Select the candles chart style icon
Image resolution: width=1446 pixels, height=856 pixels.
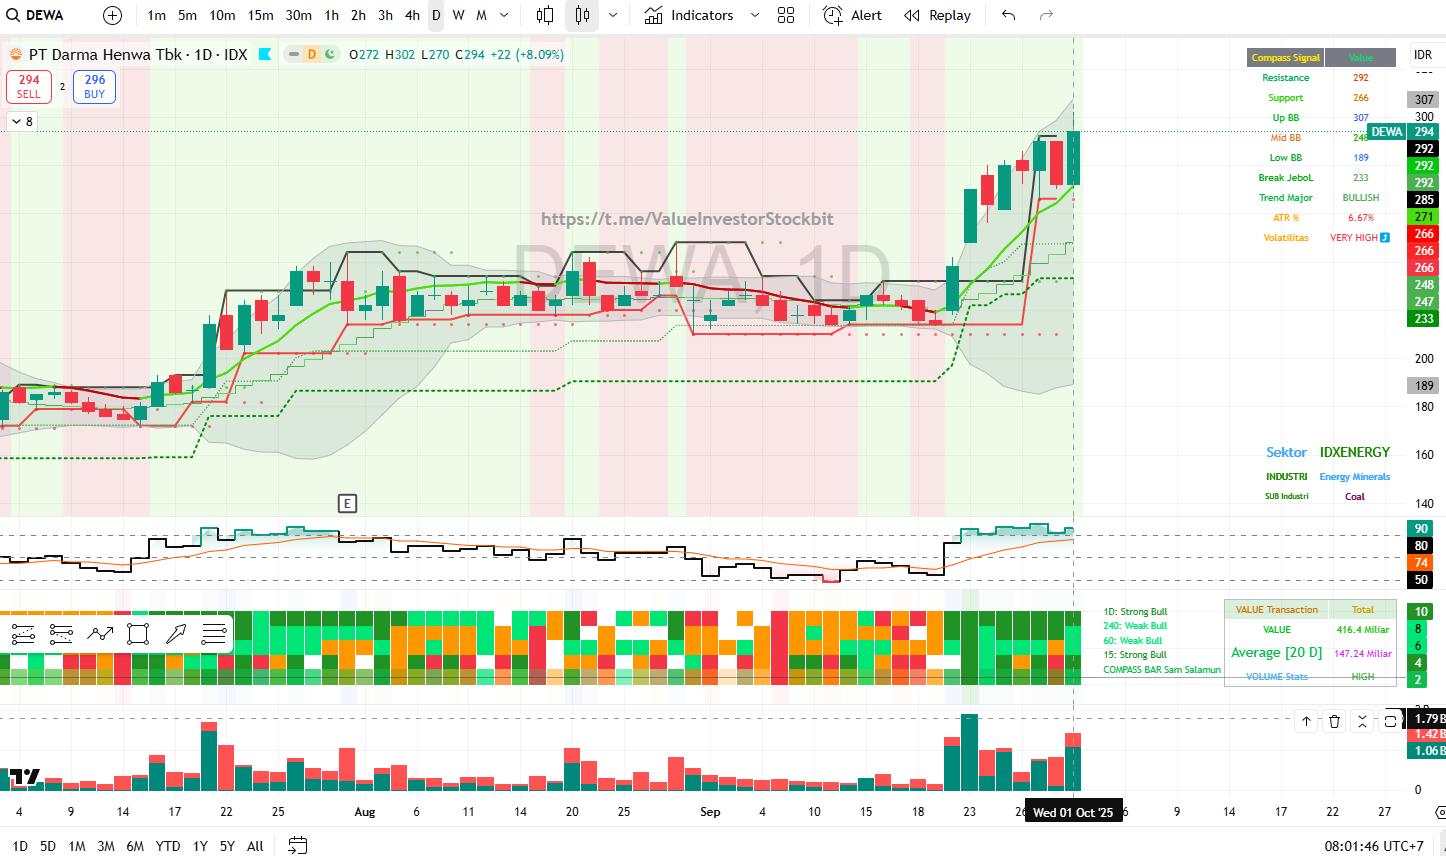coord(583,15)
